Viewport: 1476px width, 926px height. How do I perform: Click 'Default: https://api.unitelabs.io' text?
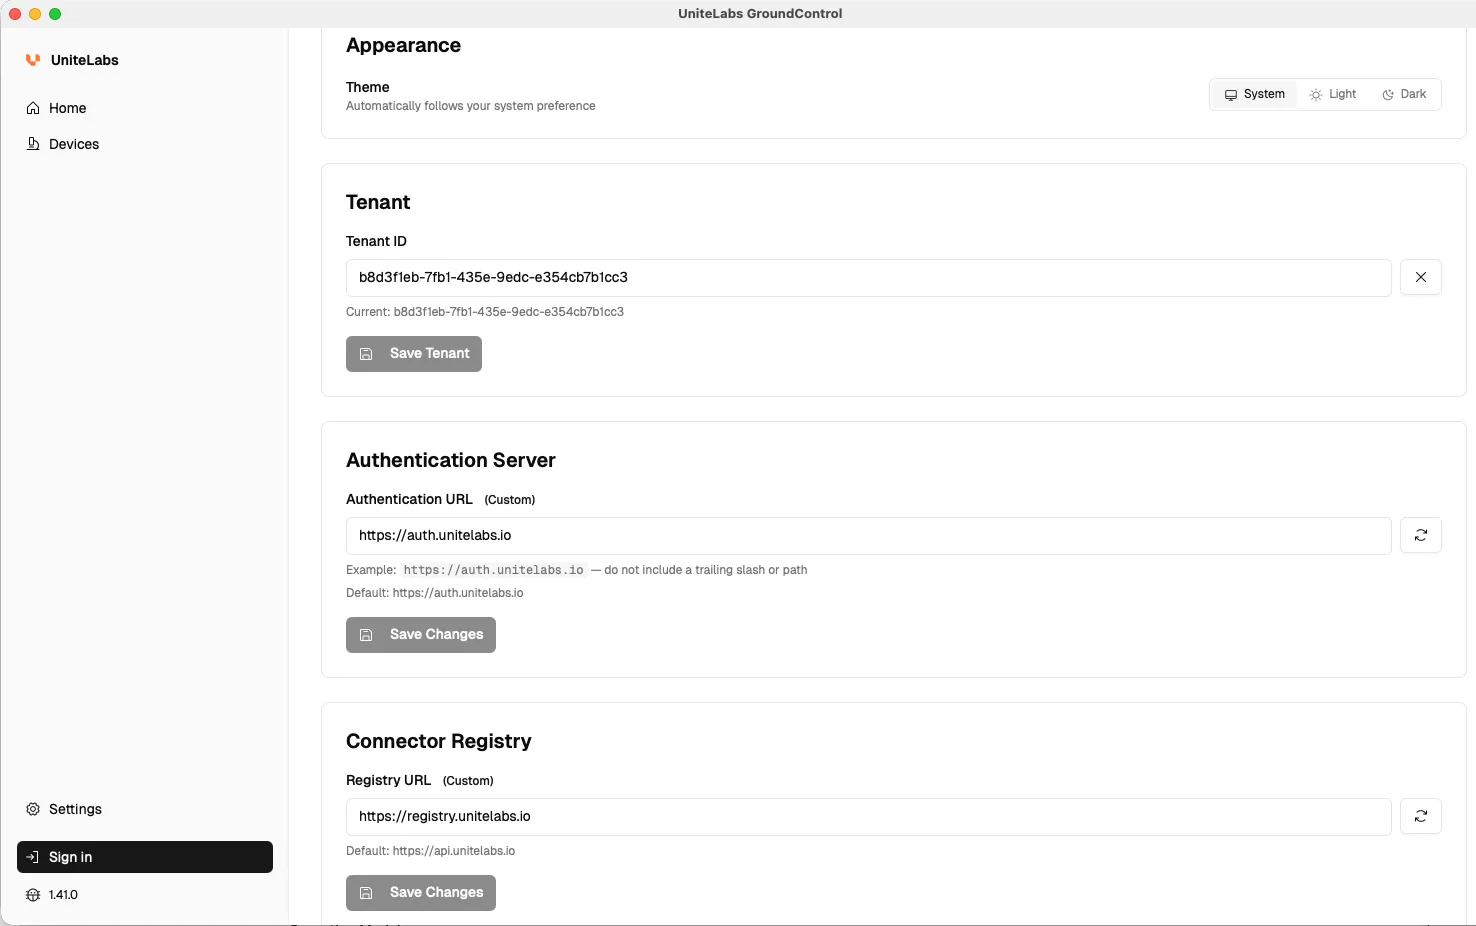[x=431, y=851]
